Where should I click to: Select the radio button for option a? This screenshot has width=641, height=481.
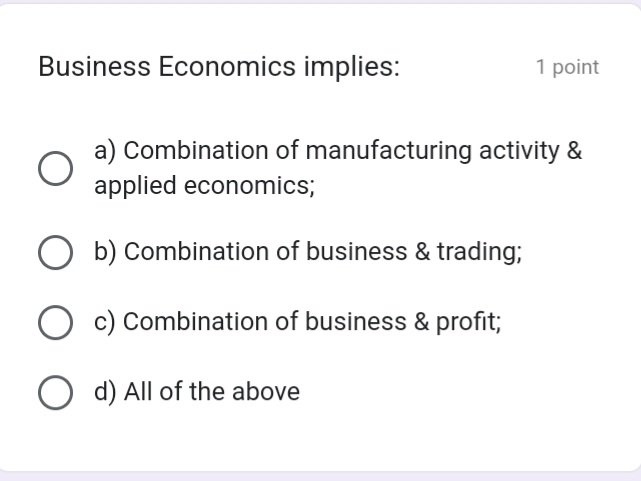(55, 168)
